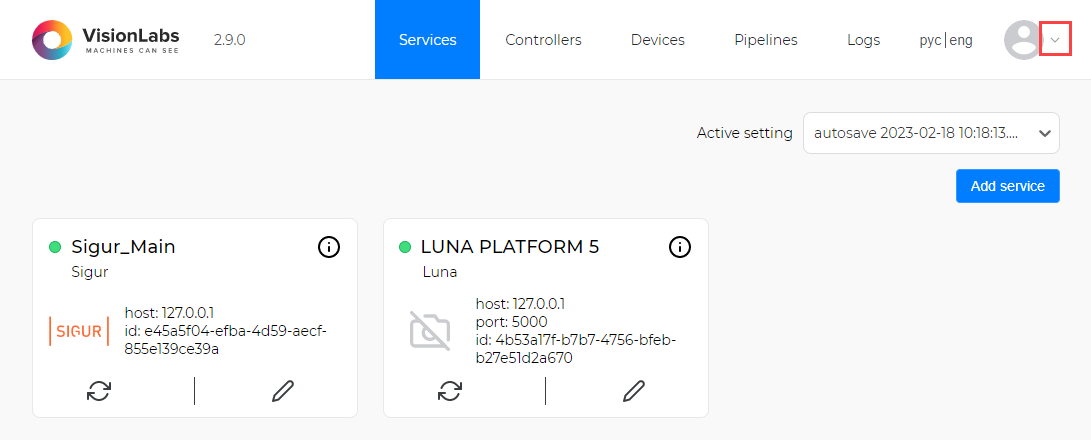This screenshot has height=440, width=1091.
Task: Open info for LUNA PLATFORM 5
Action: pos(680,246)
